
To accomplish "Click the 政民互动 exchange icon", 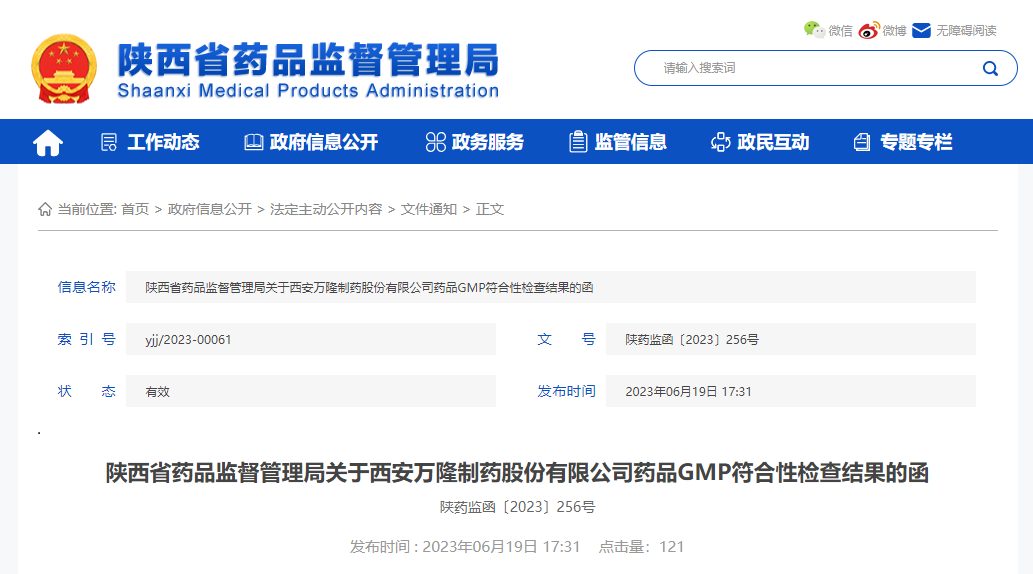I will pos(721,142).
